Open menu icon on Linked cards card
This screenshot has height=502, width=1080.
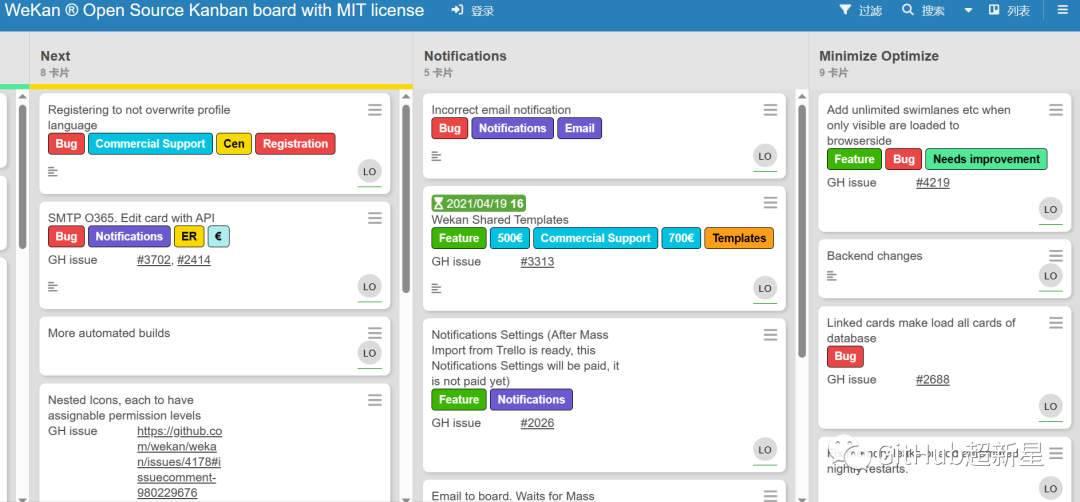point(1056,322)
